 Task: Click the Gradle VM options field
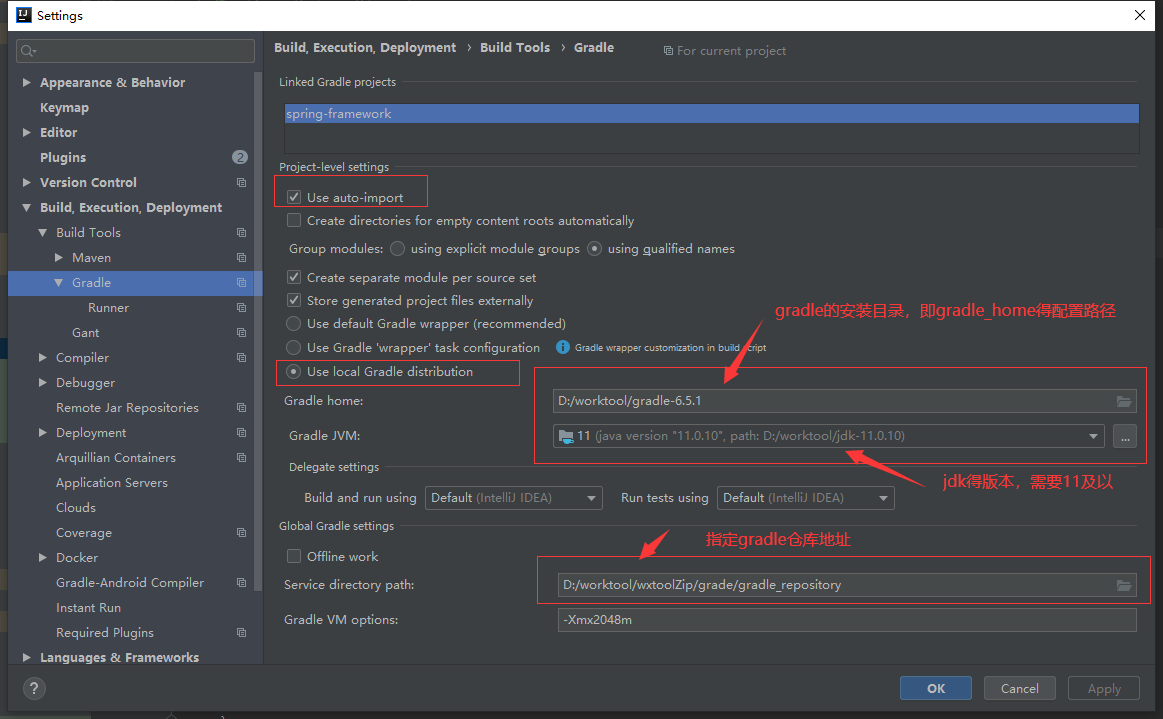847,620
